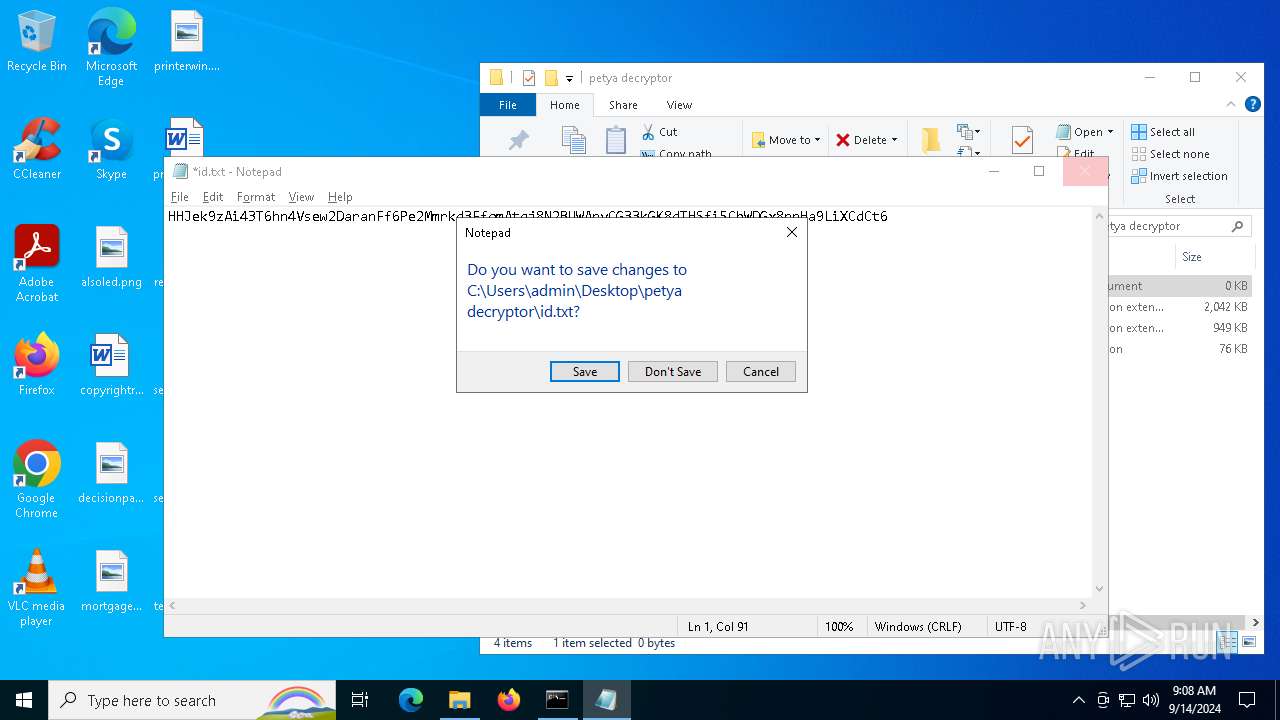This screenshot has height=720, width=1280.
Task: Click Copy icon in Explorer ribbon
Action: tap(573, 139)
